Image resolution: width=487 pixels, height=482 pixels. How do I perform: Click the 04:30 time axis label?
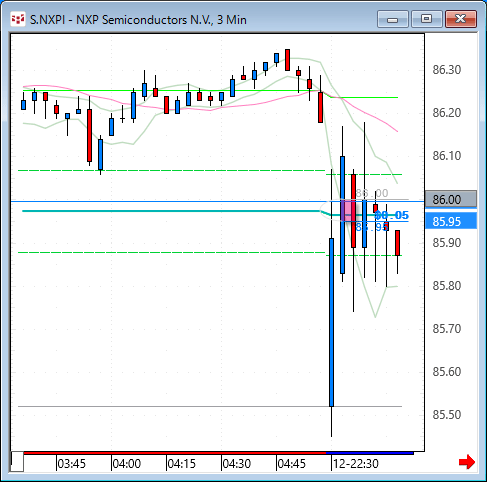coord(237,464)
